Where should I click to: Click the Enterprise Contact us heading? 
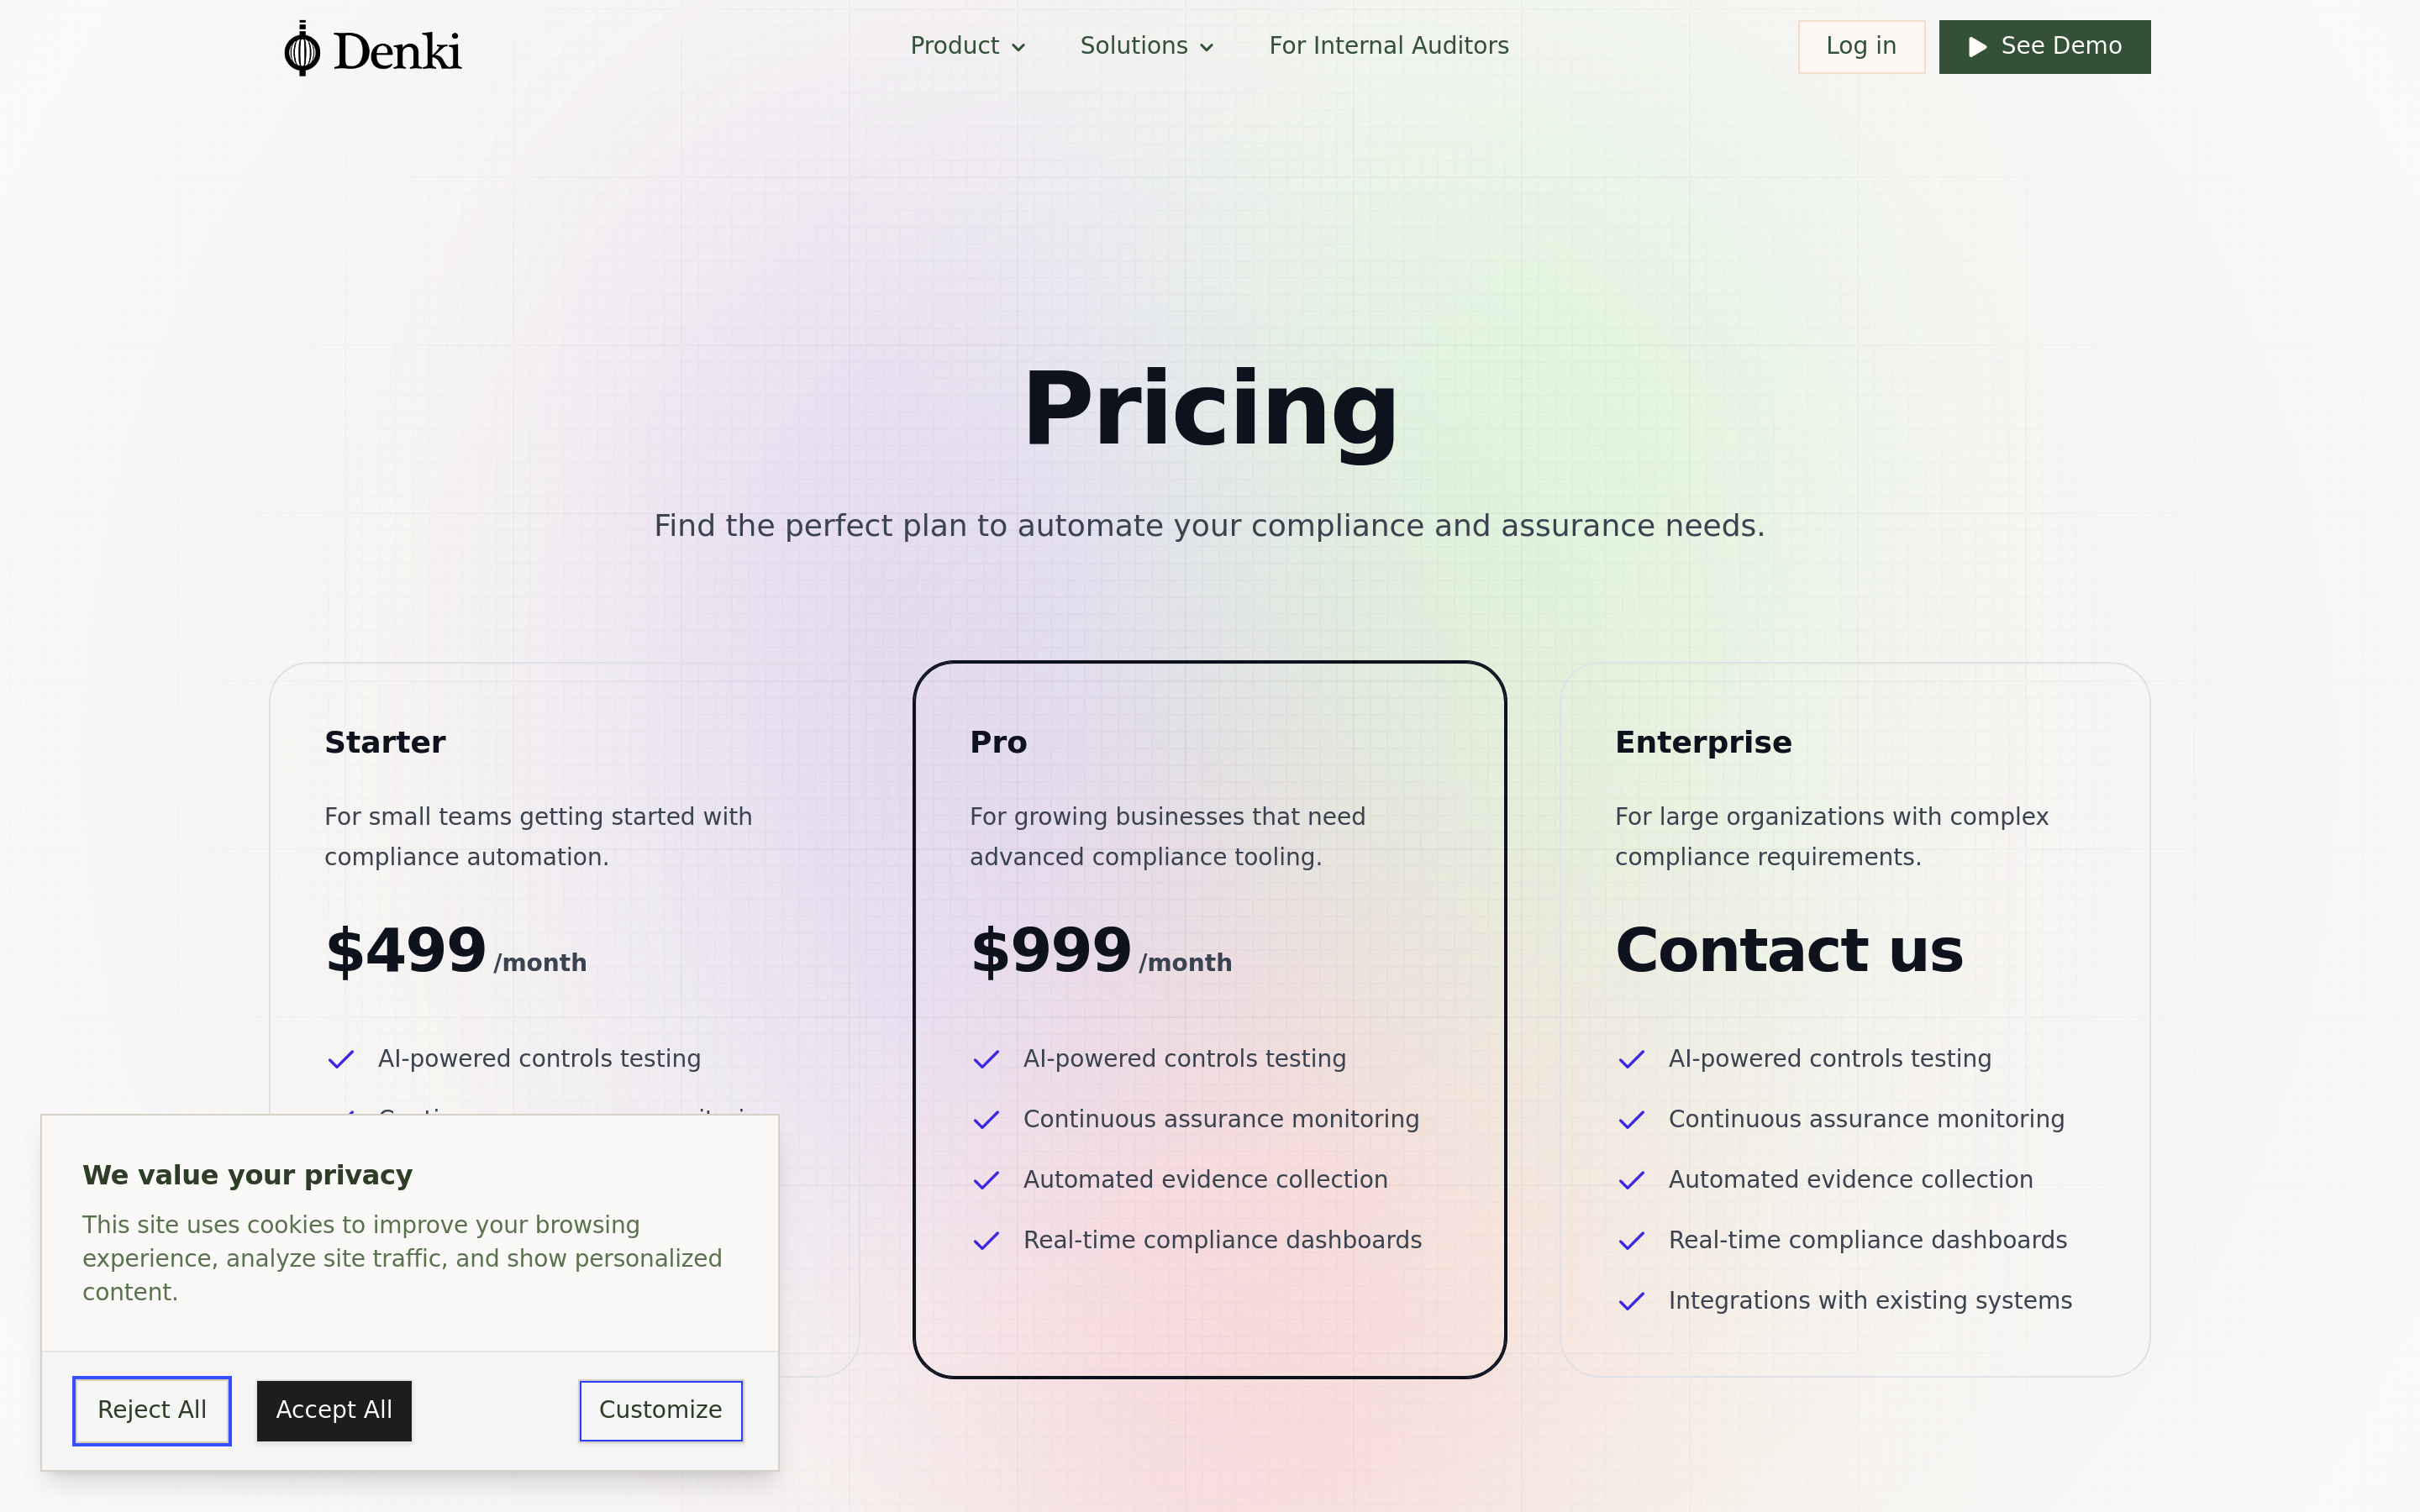tap(1788, 950)
